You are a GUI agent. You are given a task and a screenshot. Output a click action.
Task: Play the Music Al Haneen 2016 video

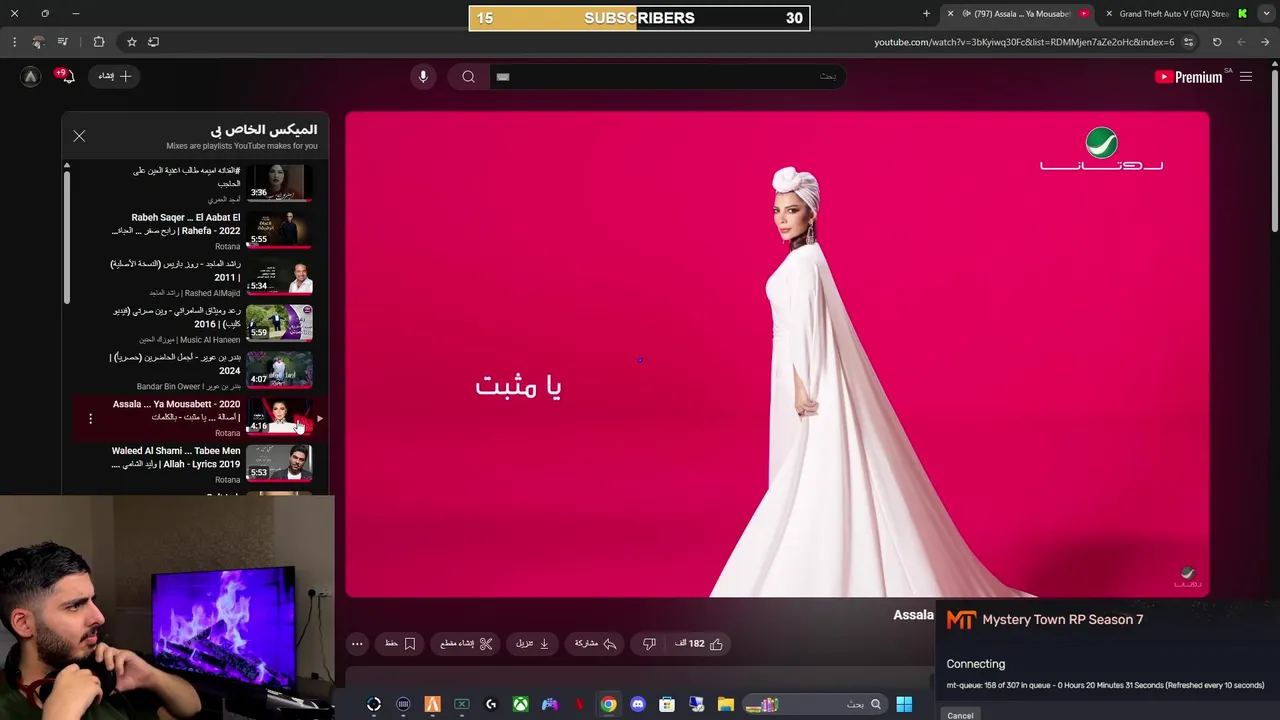click(279, 325)
